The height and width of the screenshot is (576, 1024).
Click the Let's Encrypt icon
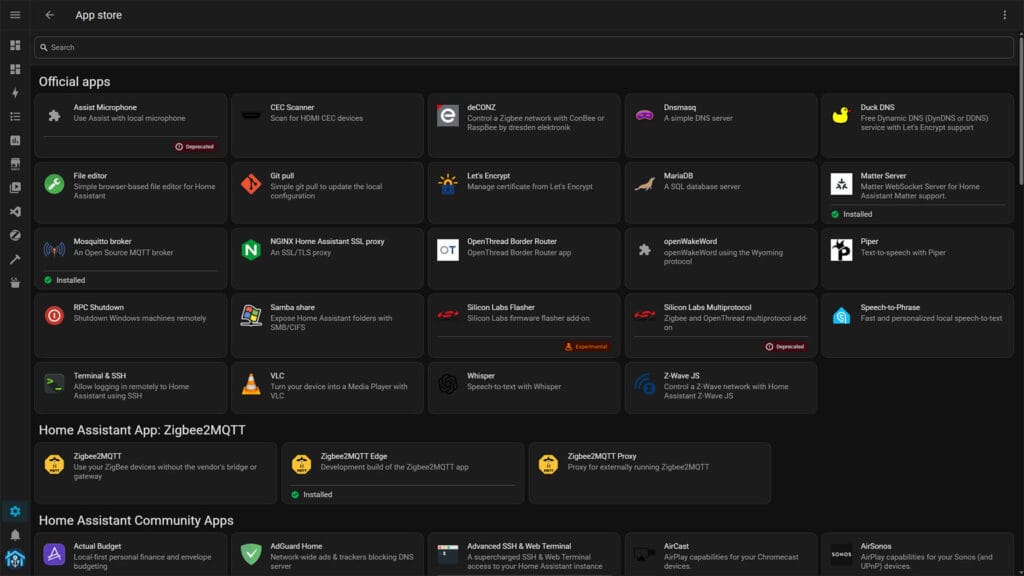[447, 184]
